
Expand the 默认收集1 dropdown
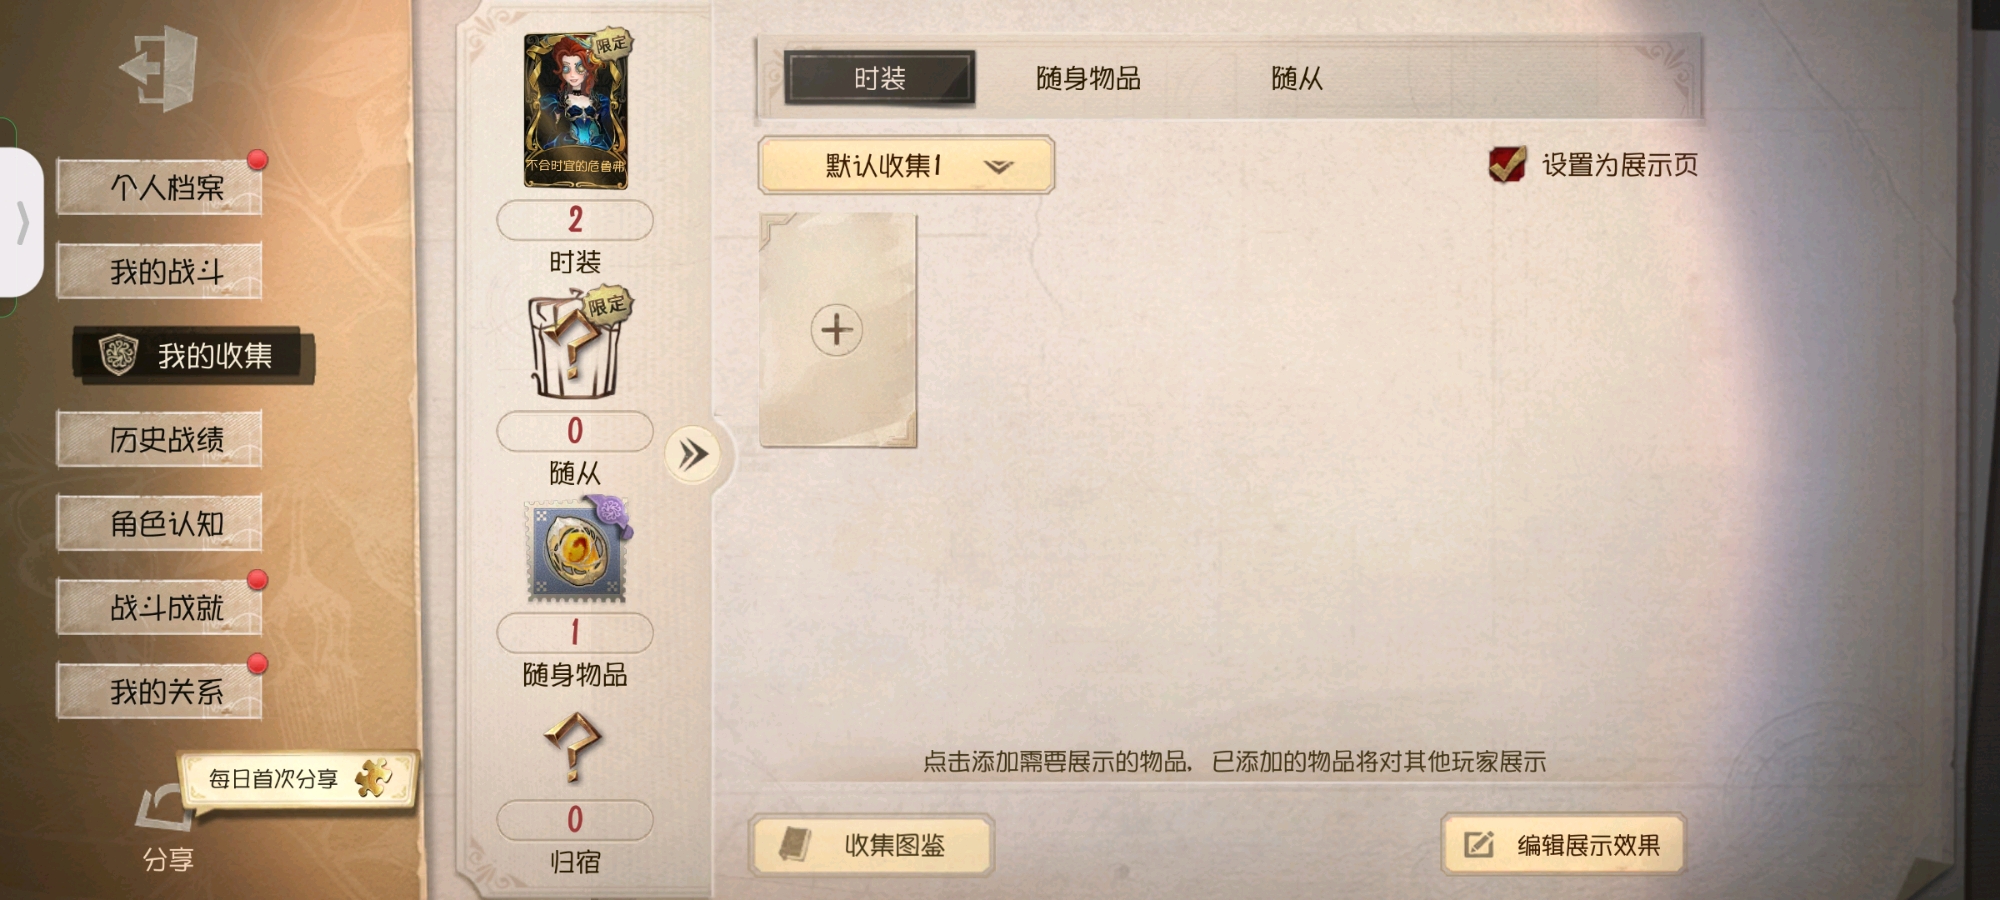coord(906,165)
